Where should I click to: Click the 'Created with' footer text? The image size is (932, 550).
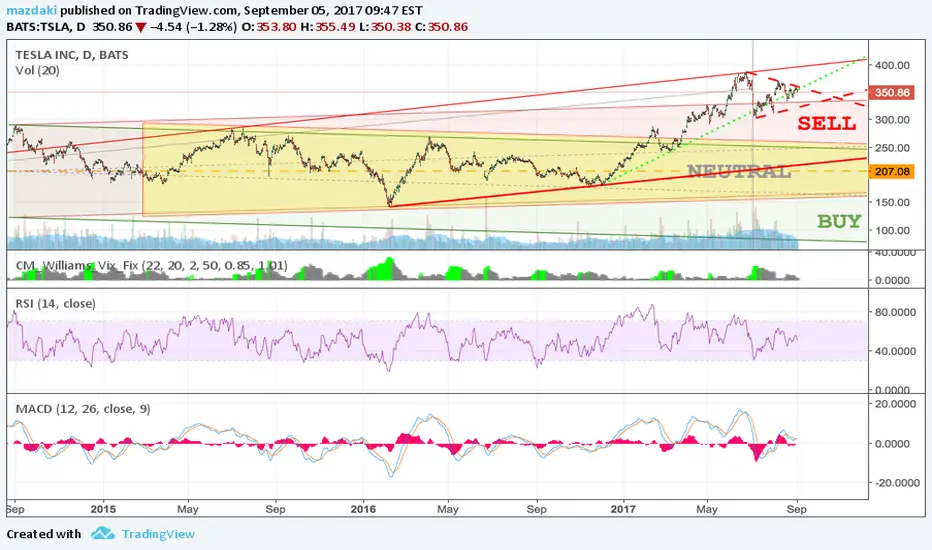point(43,534)
